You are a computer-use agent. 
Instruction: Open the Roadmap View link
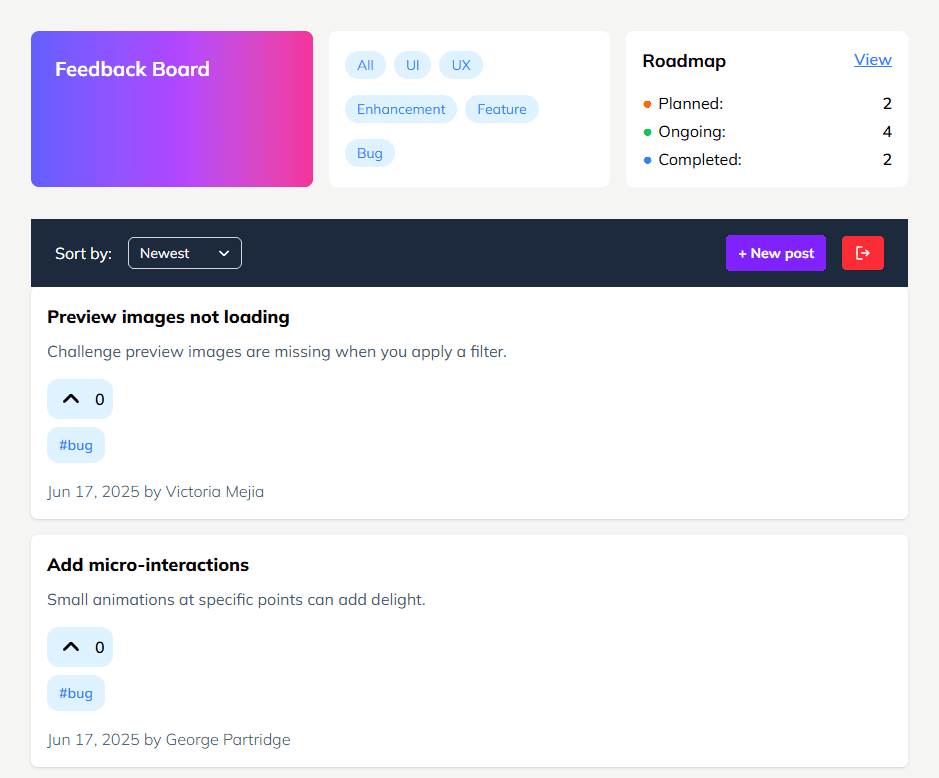point(872,60)
